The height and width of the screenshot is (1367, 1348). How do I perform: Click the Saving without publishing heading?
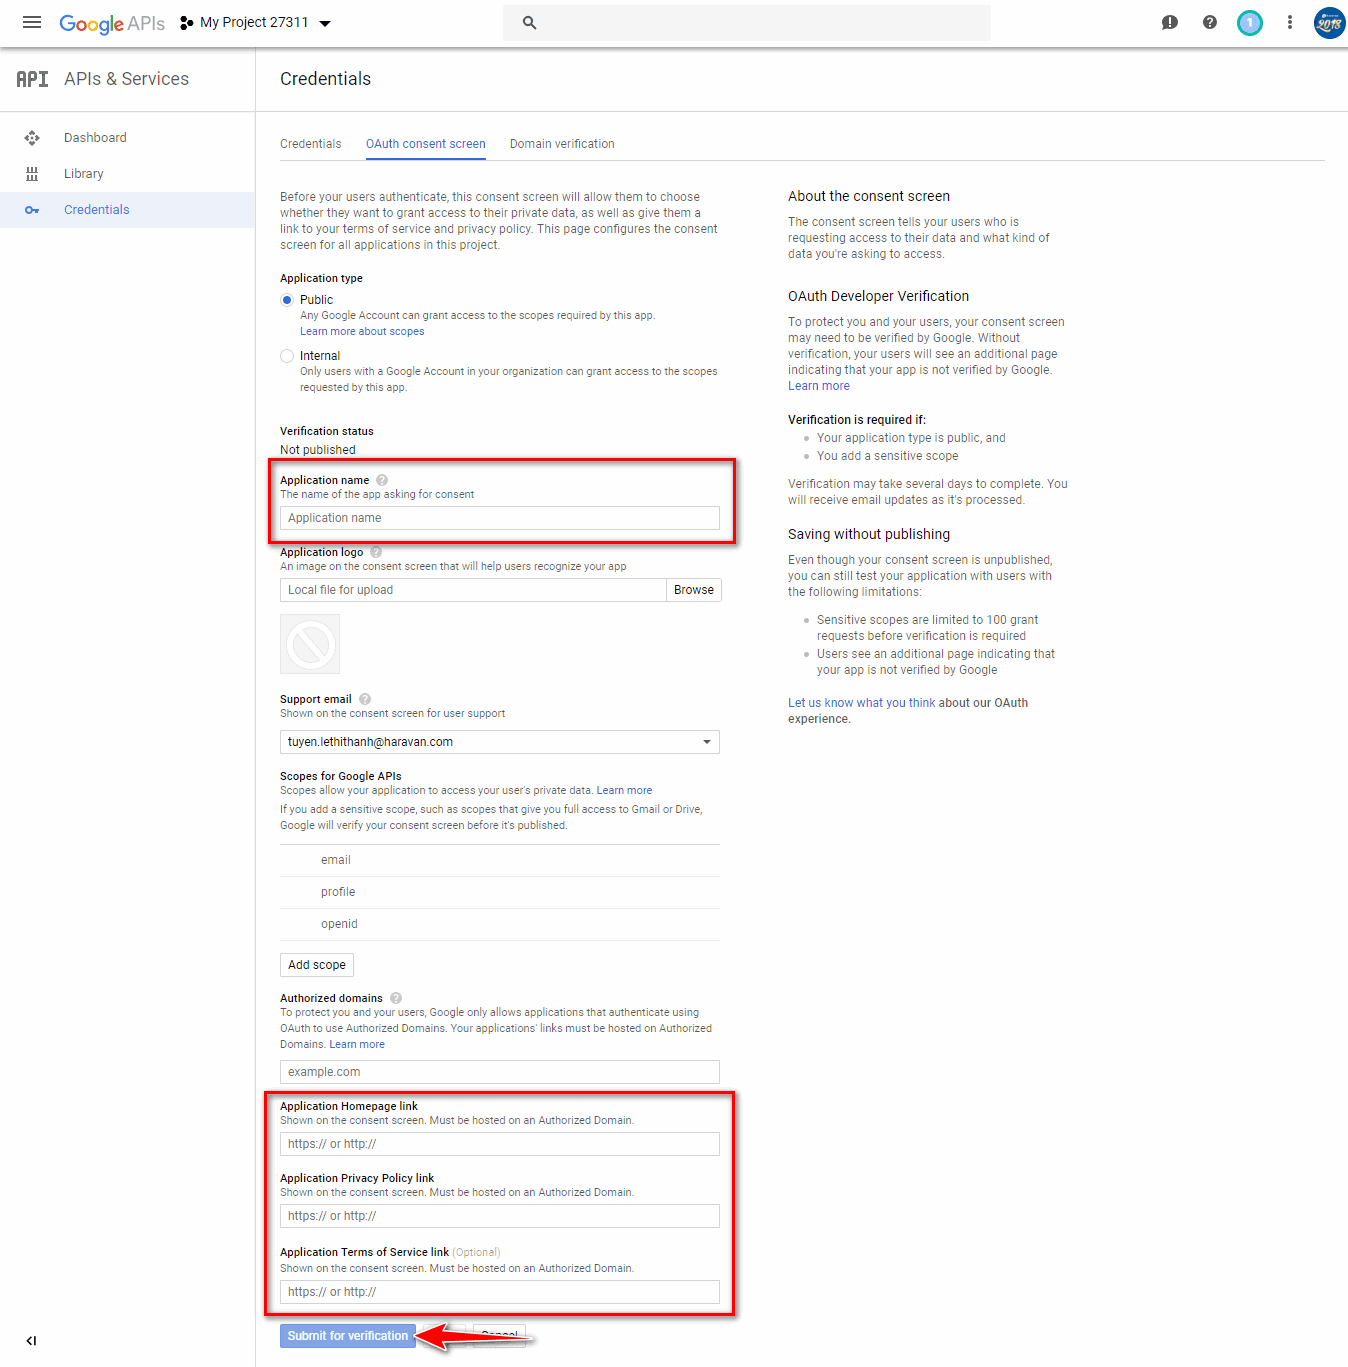(x=869, y=534)
